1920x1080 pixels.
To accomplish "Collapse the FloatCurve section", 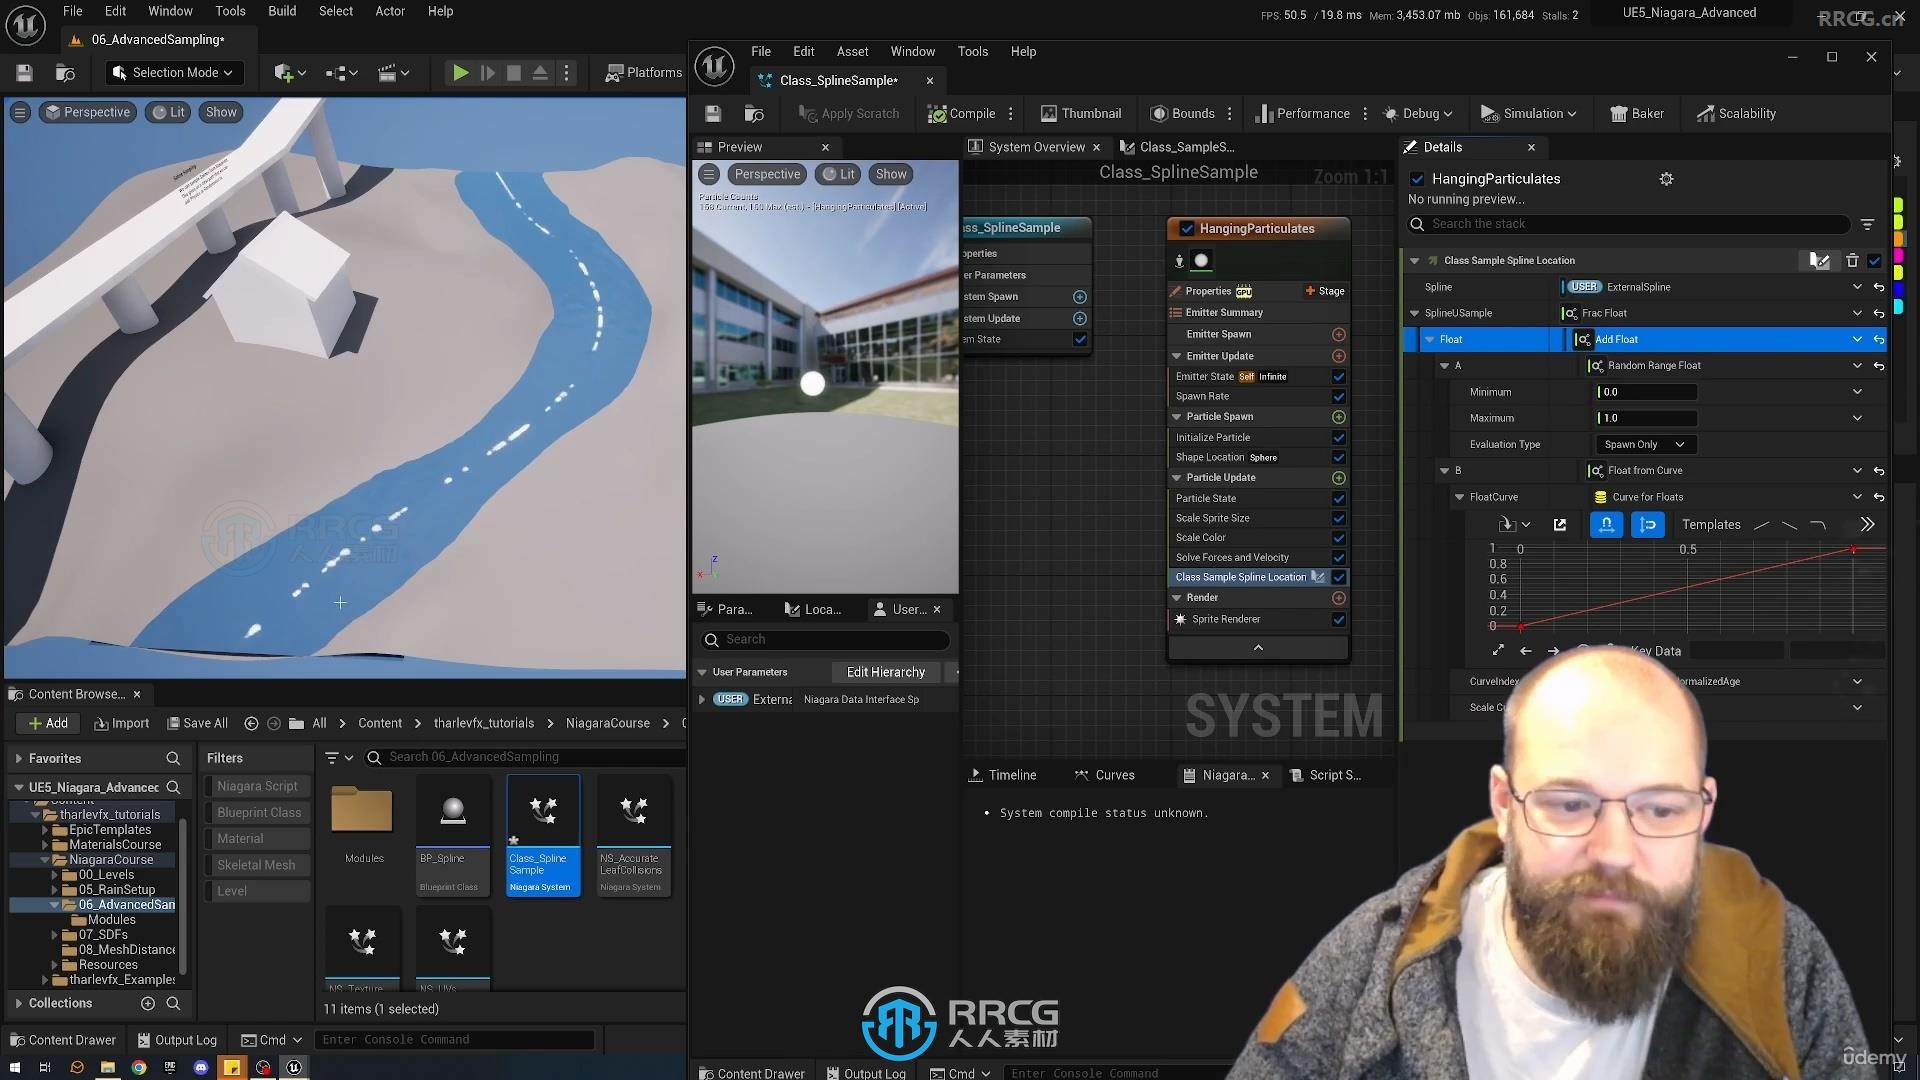I will tap(1460, 497).
